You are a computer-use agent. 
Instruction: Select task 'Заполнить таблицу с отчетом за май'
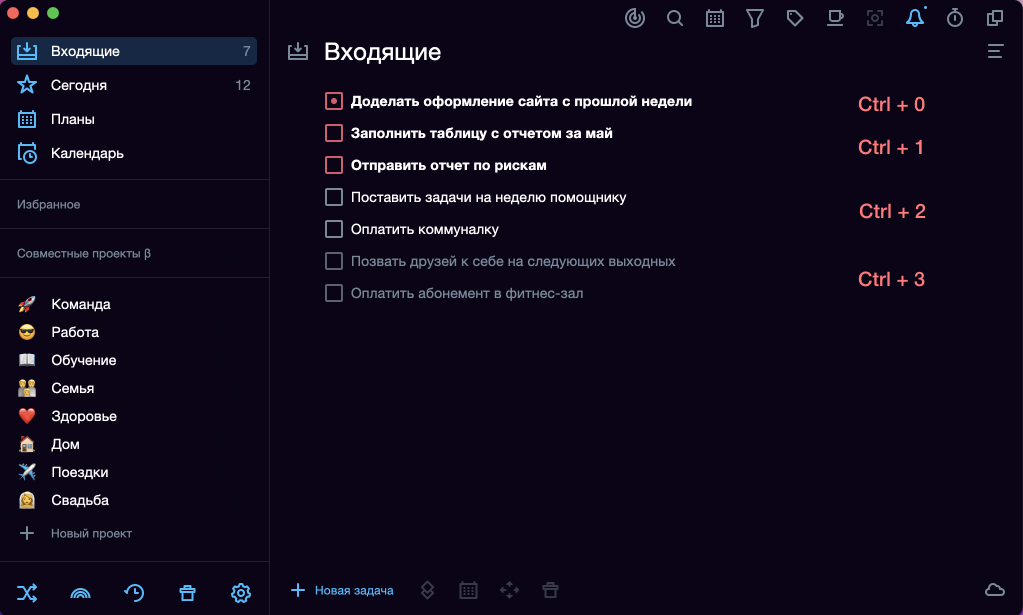click(x=481, y=133)
